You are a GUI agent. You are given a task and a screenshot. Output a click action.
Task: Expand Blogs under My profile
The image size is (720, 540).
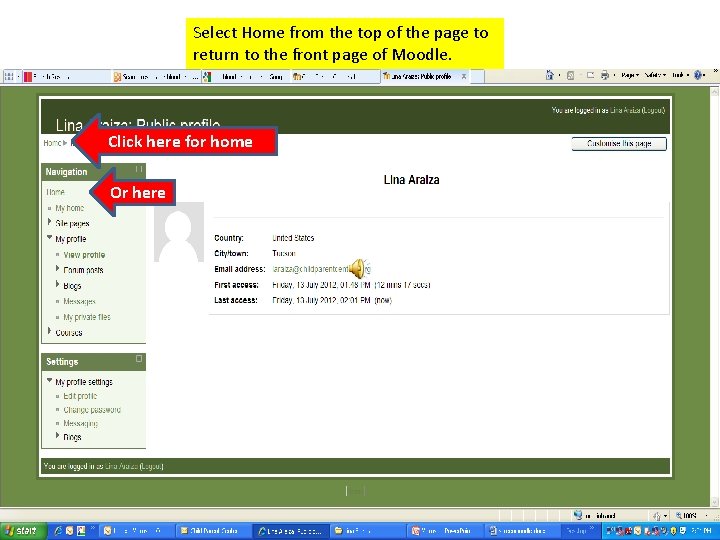point(57,284)
